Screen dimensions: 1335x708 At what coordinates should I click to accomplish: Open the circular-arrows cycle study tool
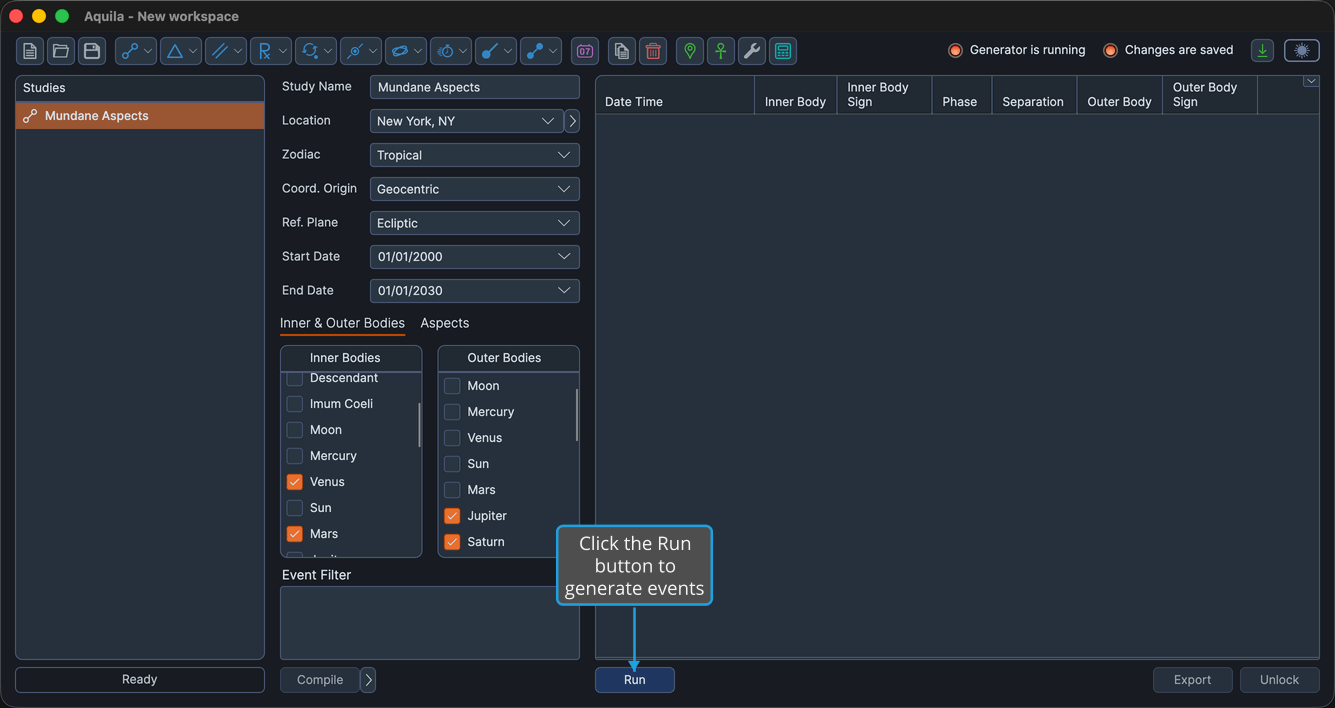pos(316,51)
